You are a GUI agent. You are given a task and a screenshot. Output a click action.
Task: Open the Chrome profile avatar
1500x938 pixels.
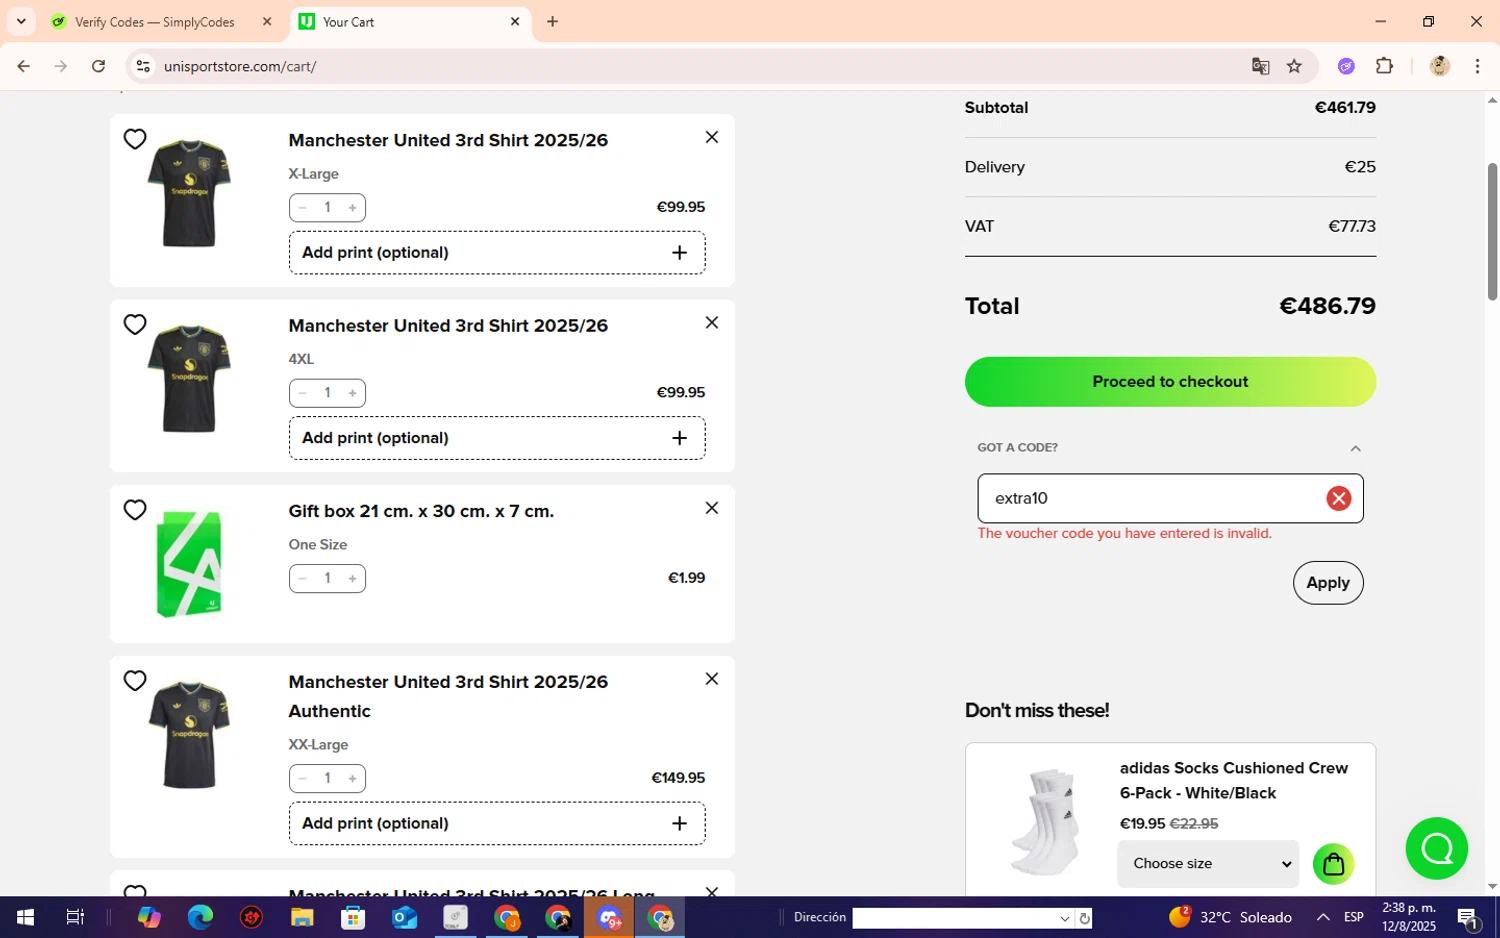1439,67
